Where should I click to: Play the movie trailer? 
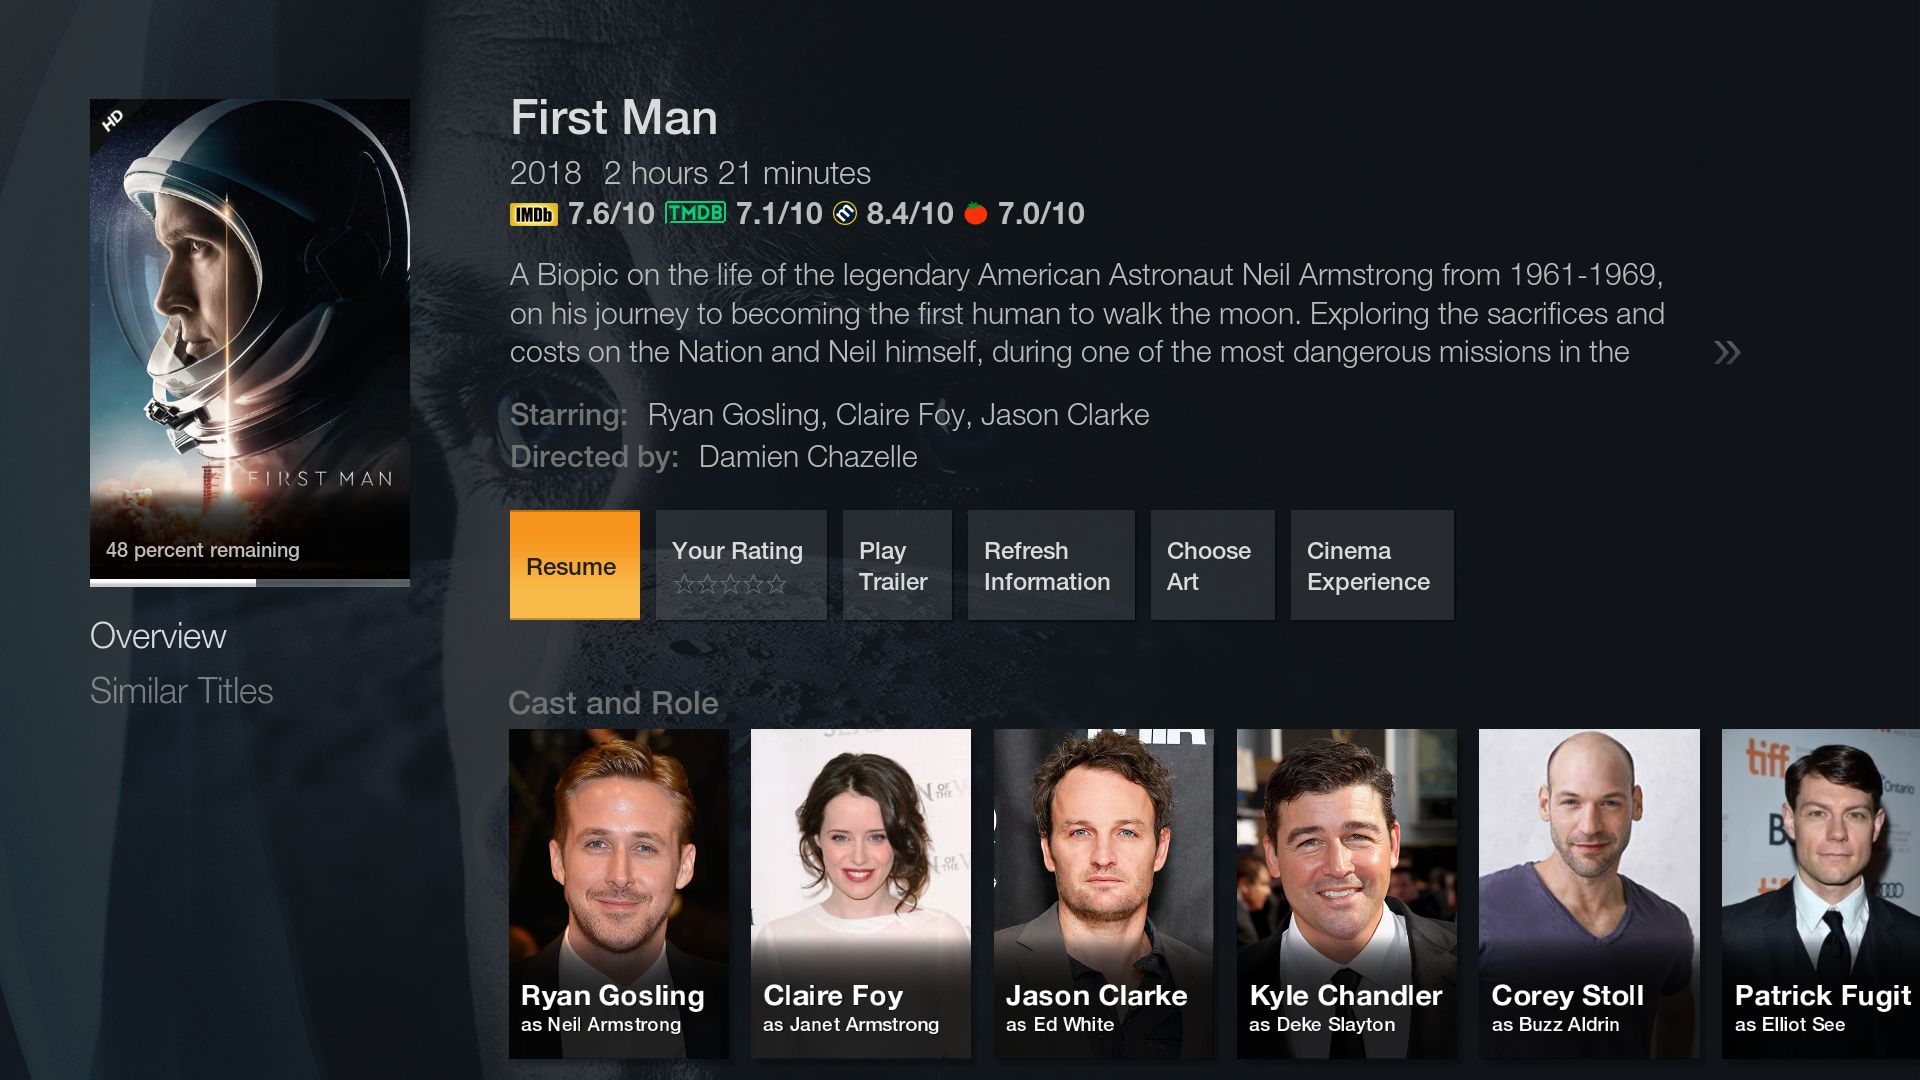[x=897, y=565]
